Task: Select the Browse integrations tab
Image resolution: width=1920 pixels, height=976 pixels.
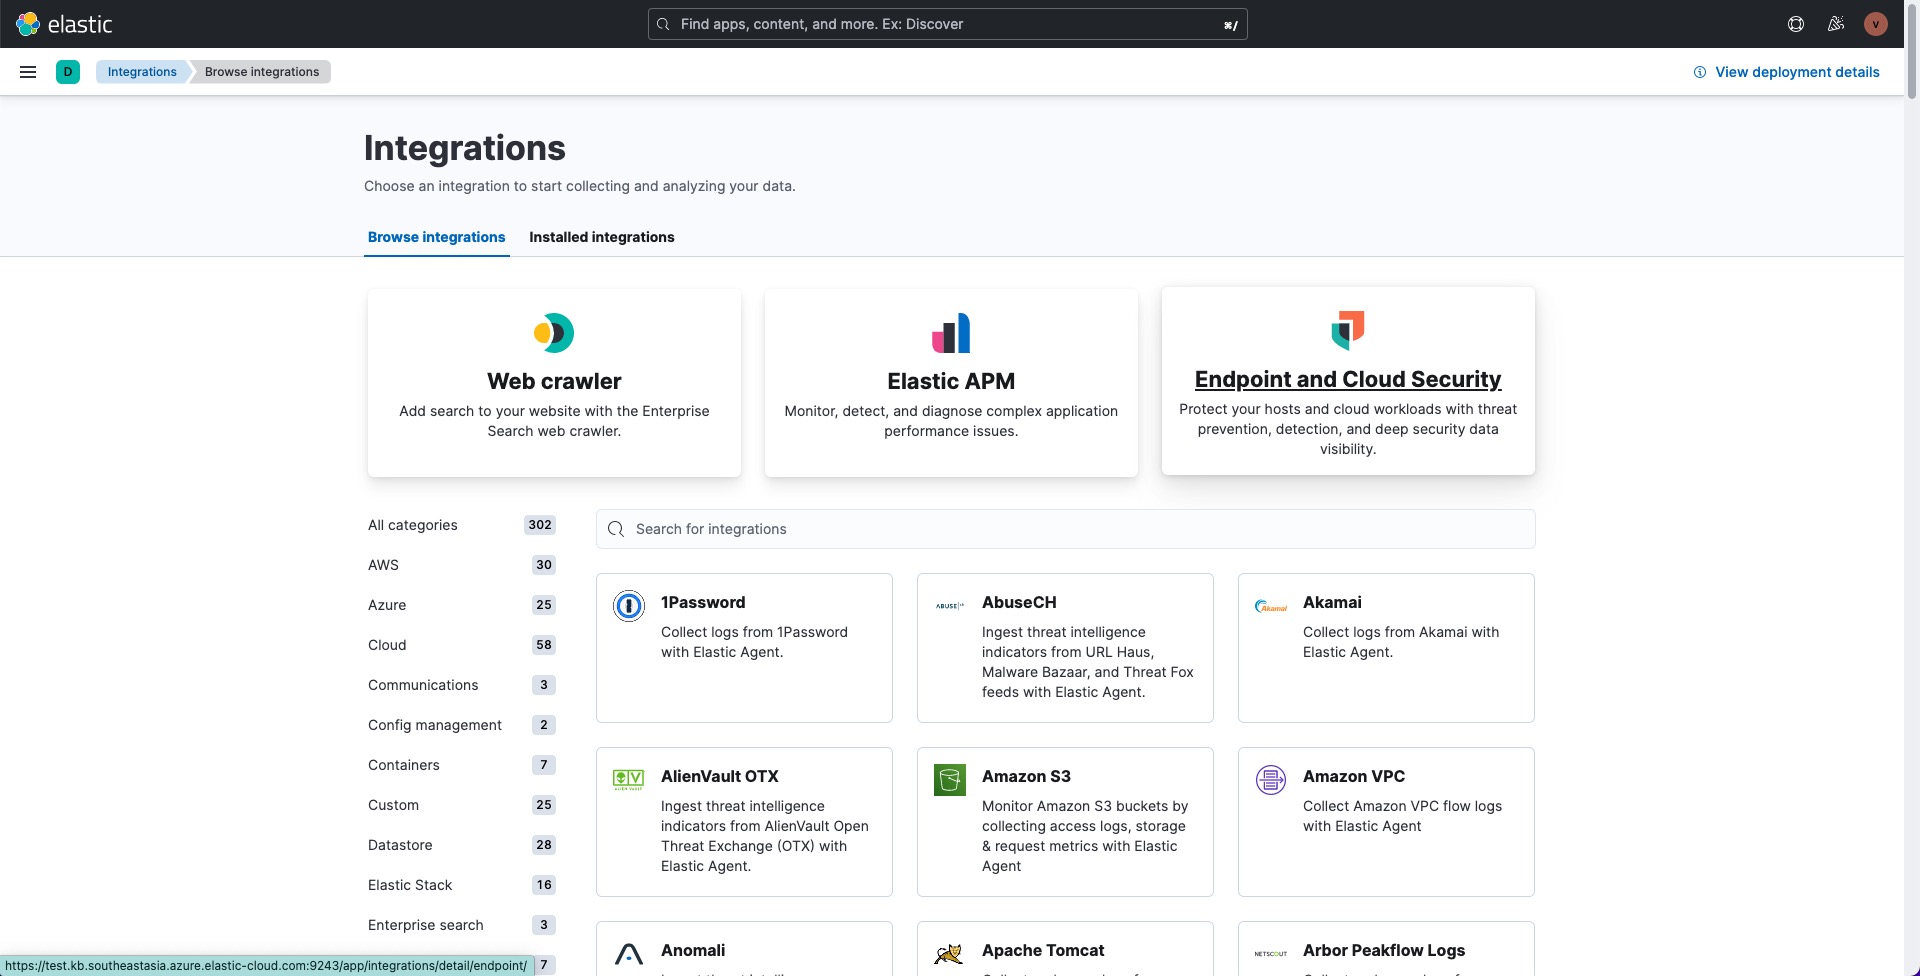Action: (x=436, y=237)
